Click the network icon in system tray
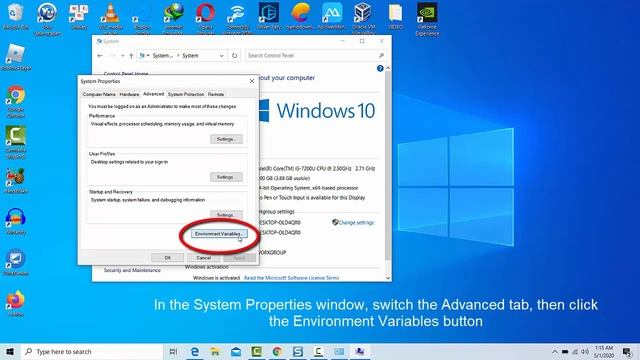 point(575,351)
